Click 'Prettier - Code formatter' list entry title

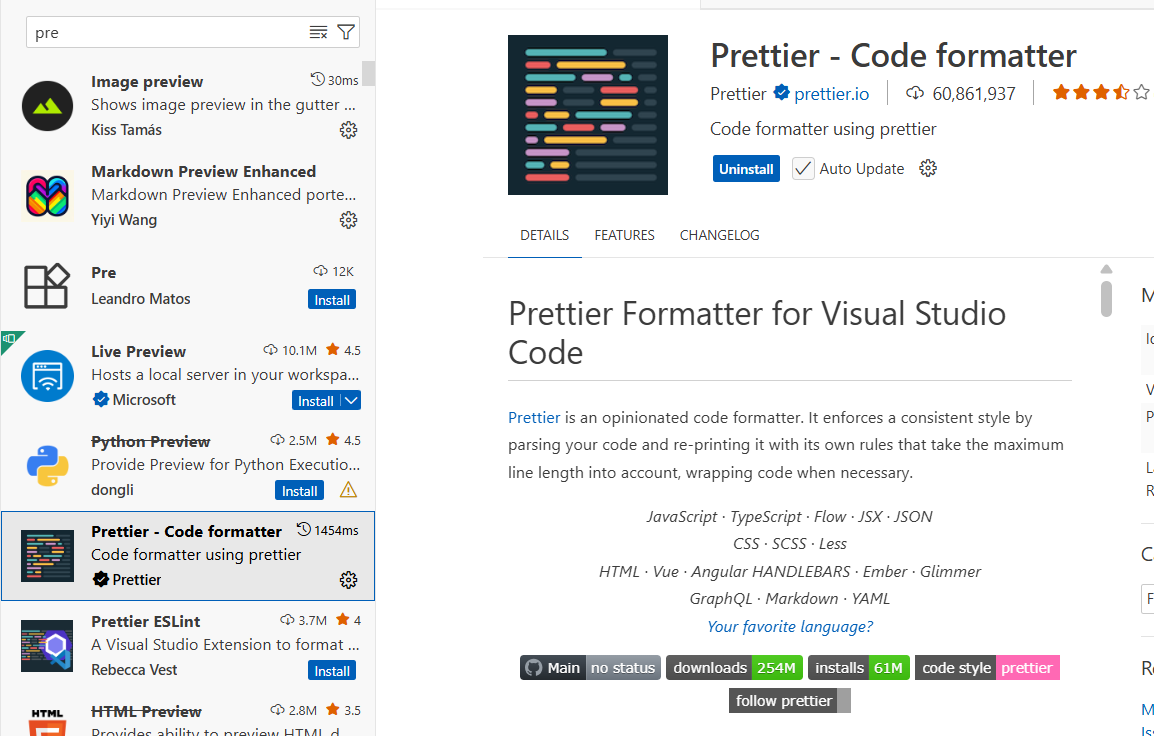coord(186,531)
